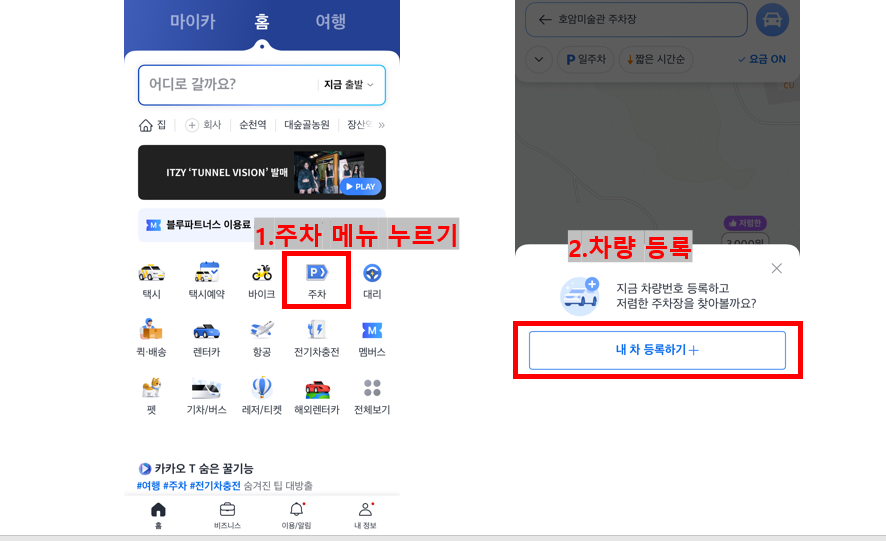Open the 대리 driver service icon
The image size is (886, 541).
pos(372,279)
